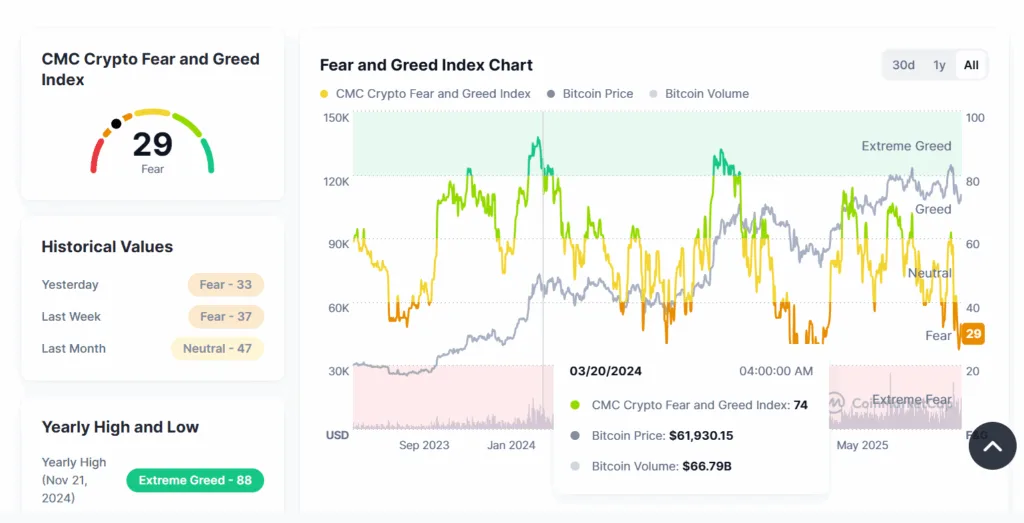Toggle the CMC Crypto Fear and Greed Index legend label
1024x523 pixels.
pos(433,94)
